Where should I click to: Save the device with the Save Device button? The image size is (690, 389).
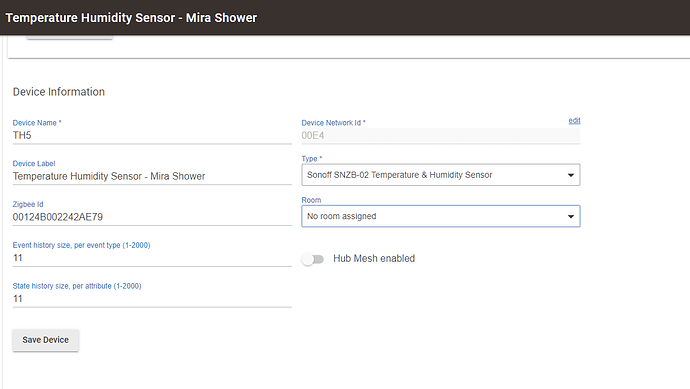point(46,340)
